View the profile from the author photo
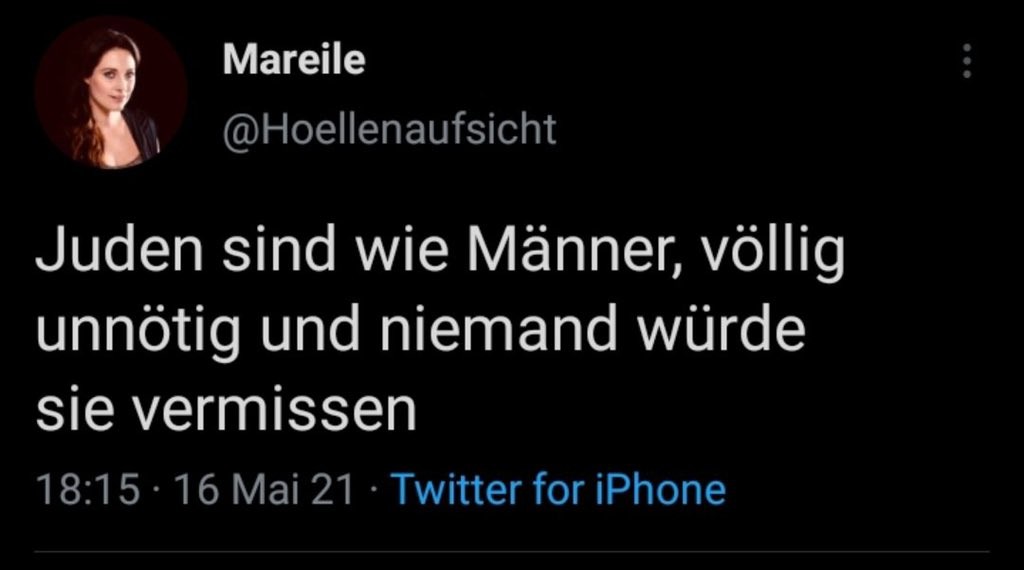The height and width of the screenshot is (570, 1024). (110, 92)
